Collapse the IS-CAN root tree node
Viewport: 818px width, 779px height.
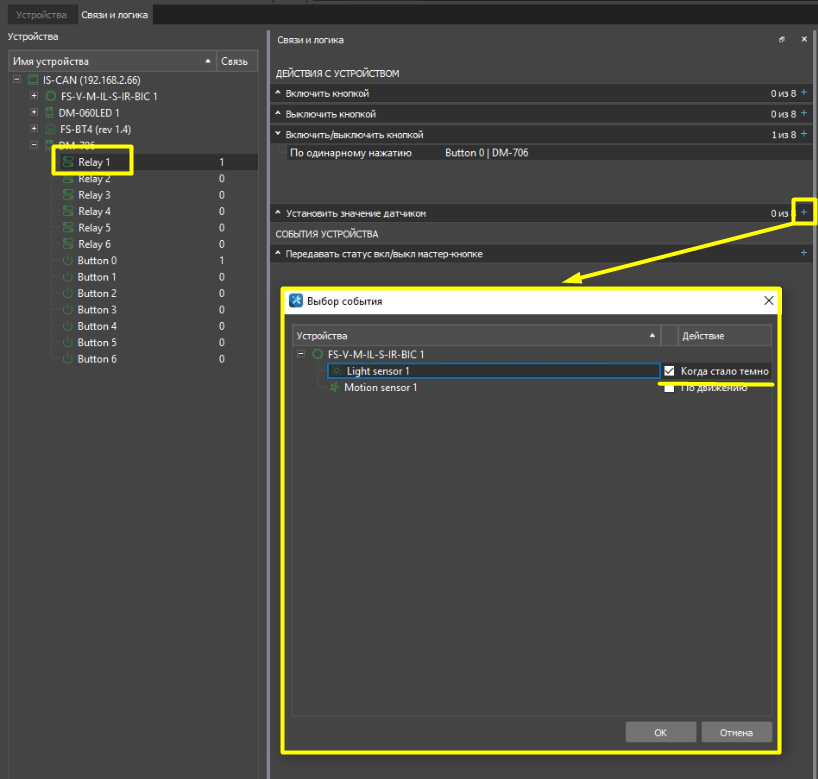(x=16, y=79)
